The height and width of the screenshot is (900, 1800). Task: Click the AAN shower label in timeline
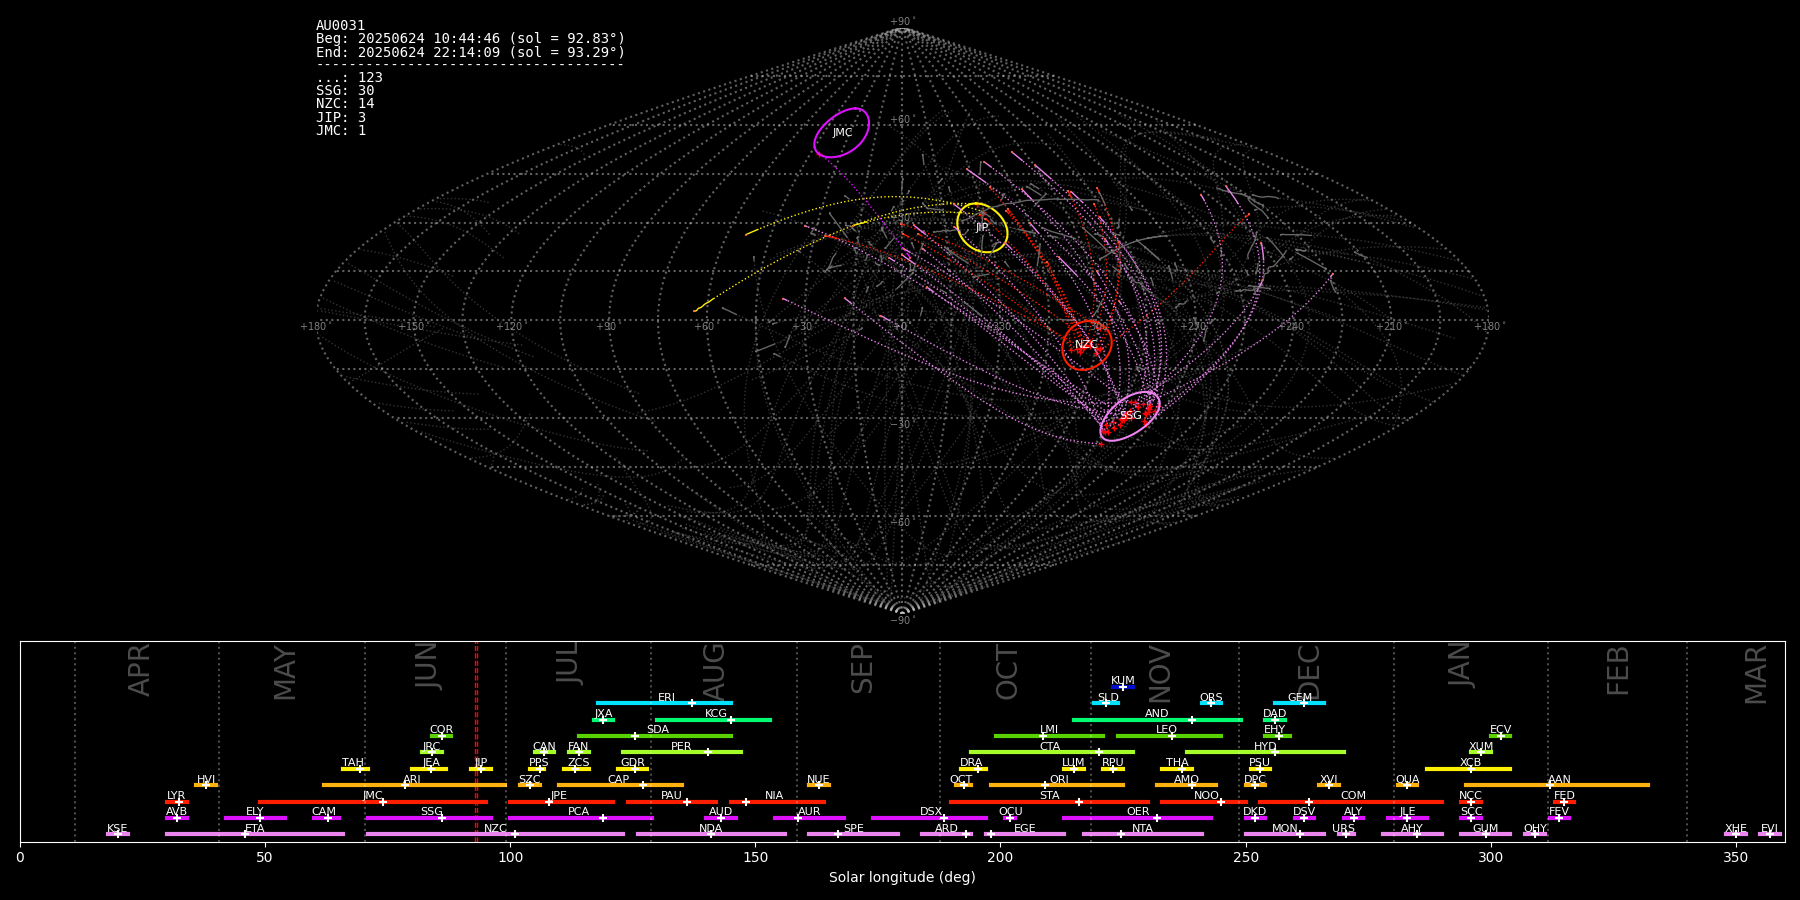(1559, 780)
